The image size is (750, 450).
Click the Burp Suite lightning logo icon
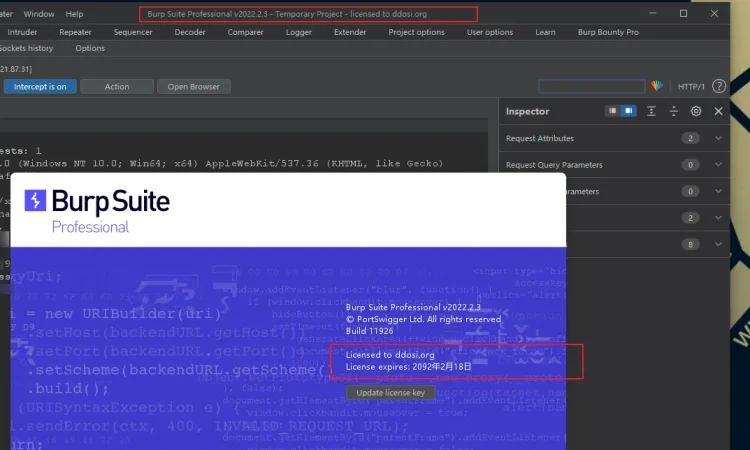pos(35,200)
